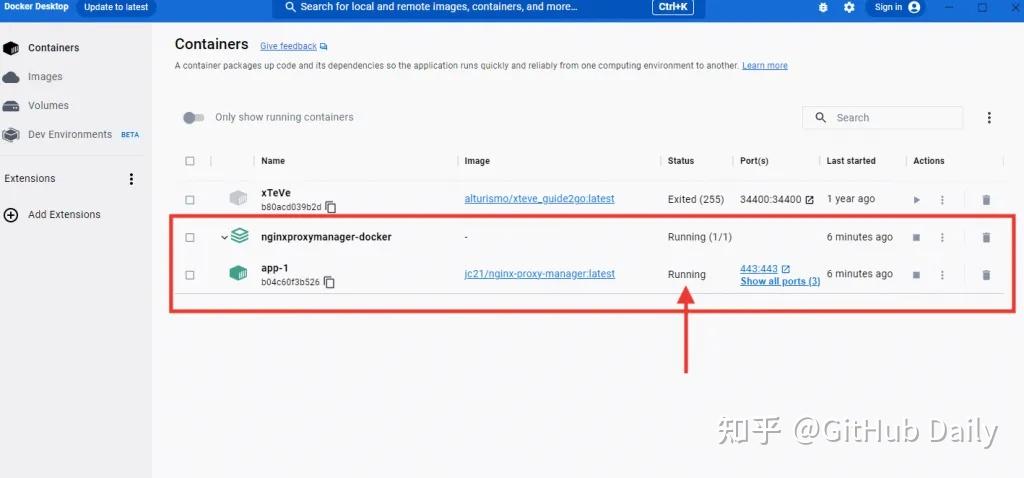Click the top search bar field
The image size is (1024, 478).
pos(488,8)
